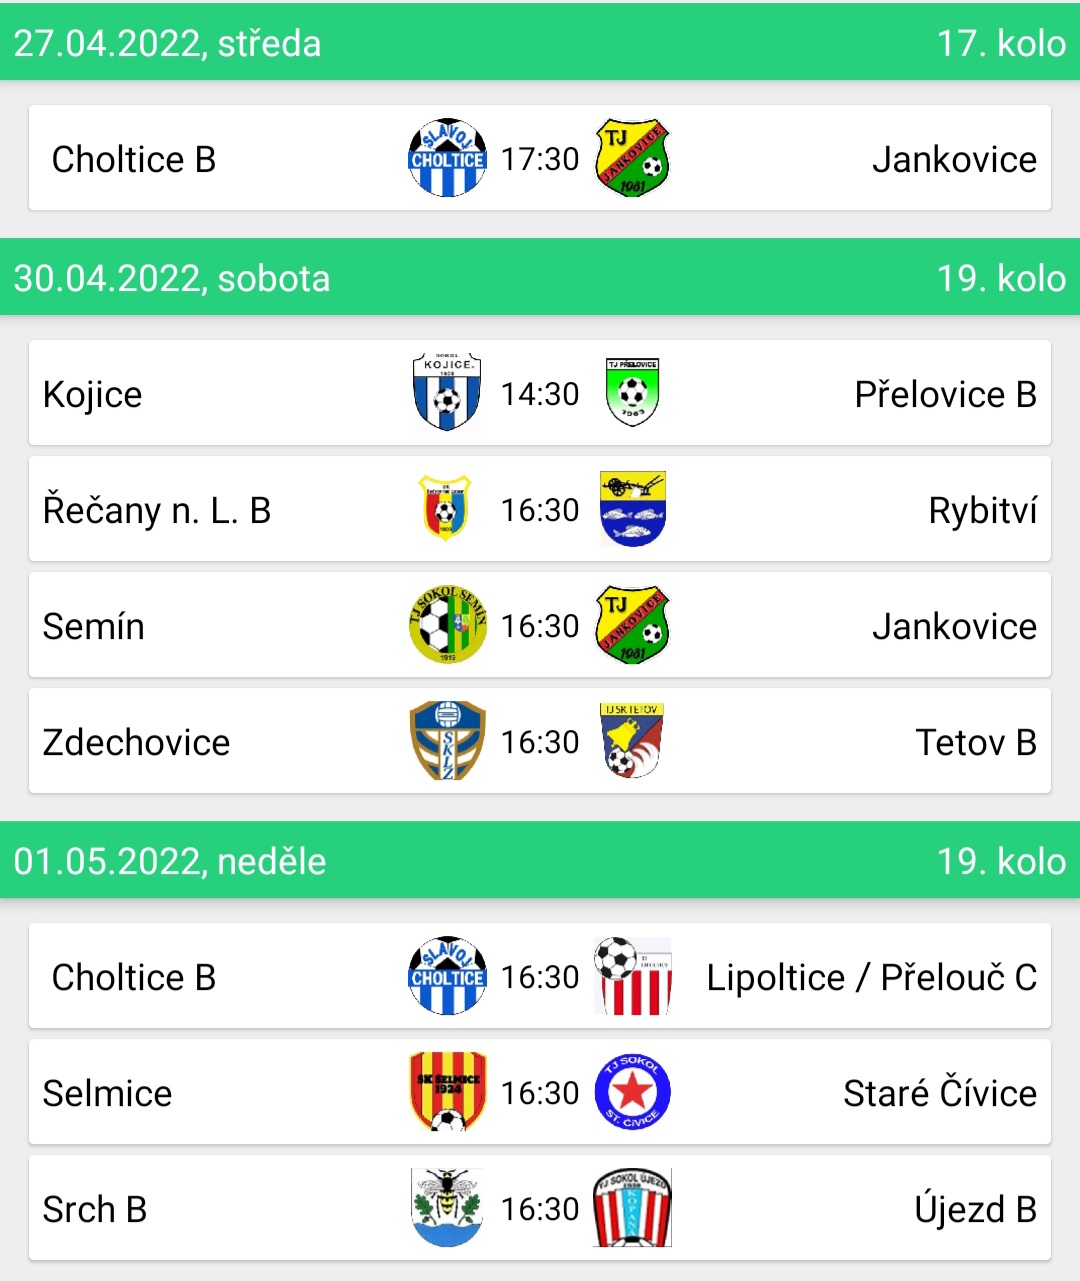1080x1281 pixels.
Task: Tap the 01.05.2022 neděle date header
Action: click(x=540, y=860)
